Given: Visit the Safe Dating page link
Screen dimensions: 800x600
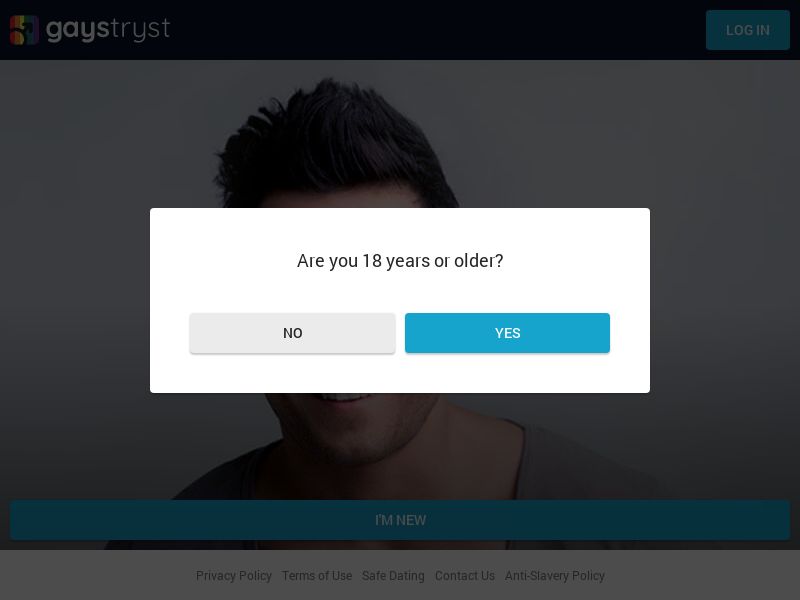Looking at the screenshot, I should [x=393, y=576].
